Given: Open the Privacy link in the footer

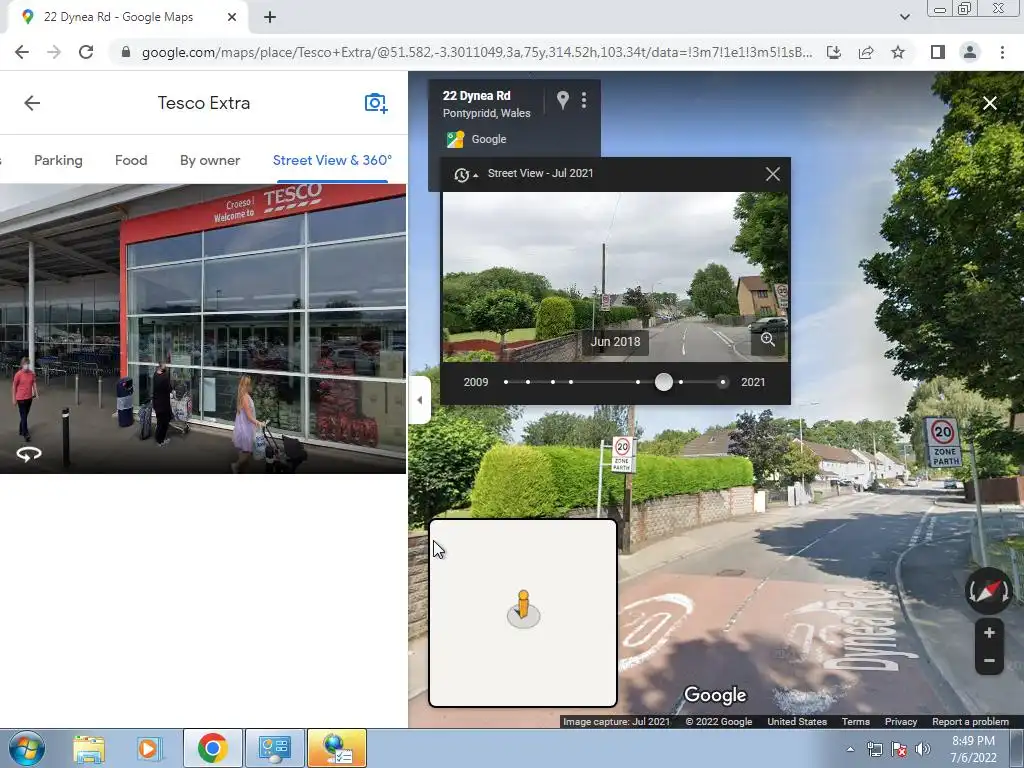Looking at the screenshot, I should pos(901,722).
